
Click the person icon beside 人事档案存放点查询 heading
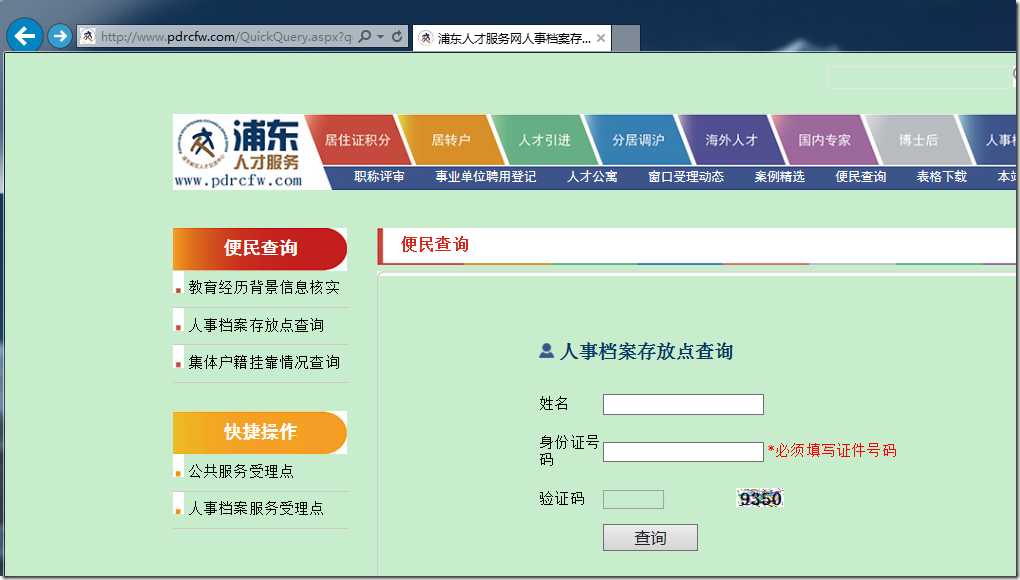point(546,351)
